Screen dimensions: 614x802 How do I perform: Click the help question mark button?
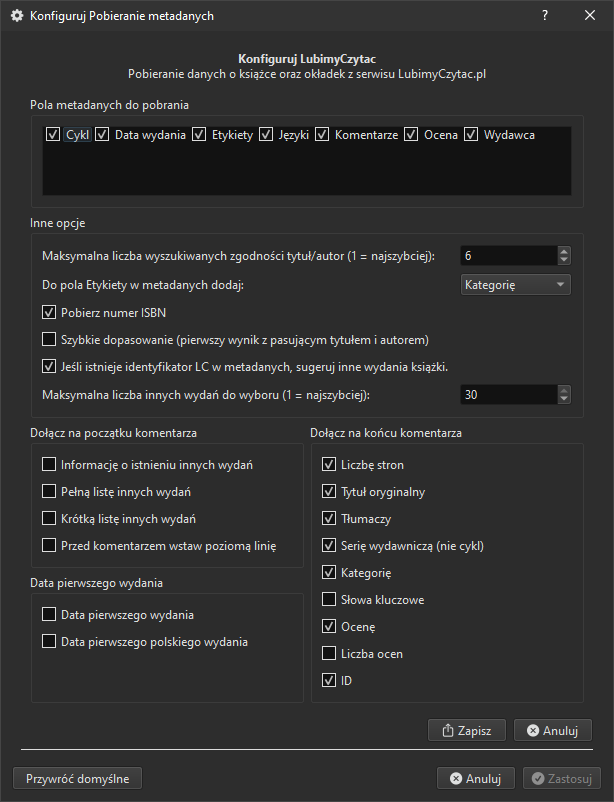pos(545,16)
